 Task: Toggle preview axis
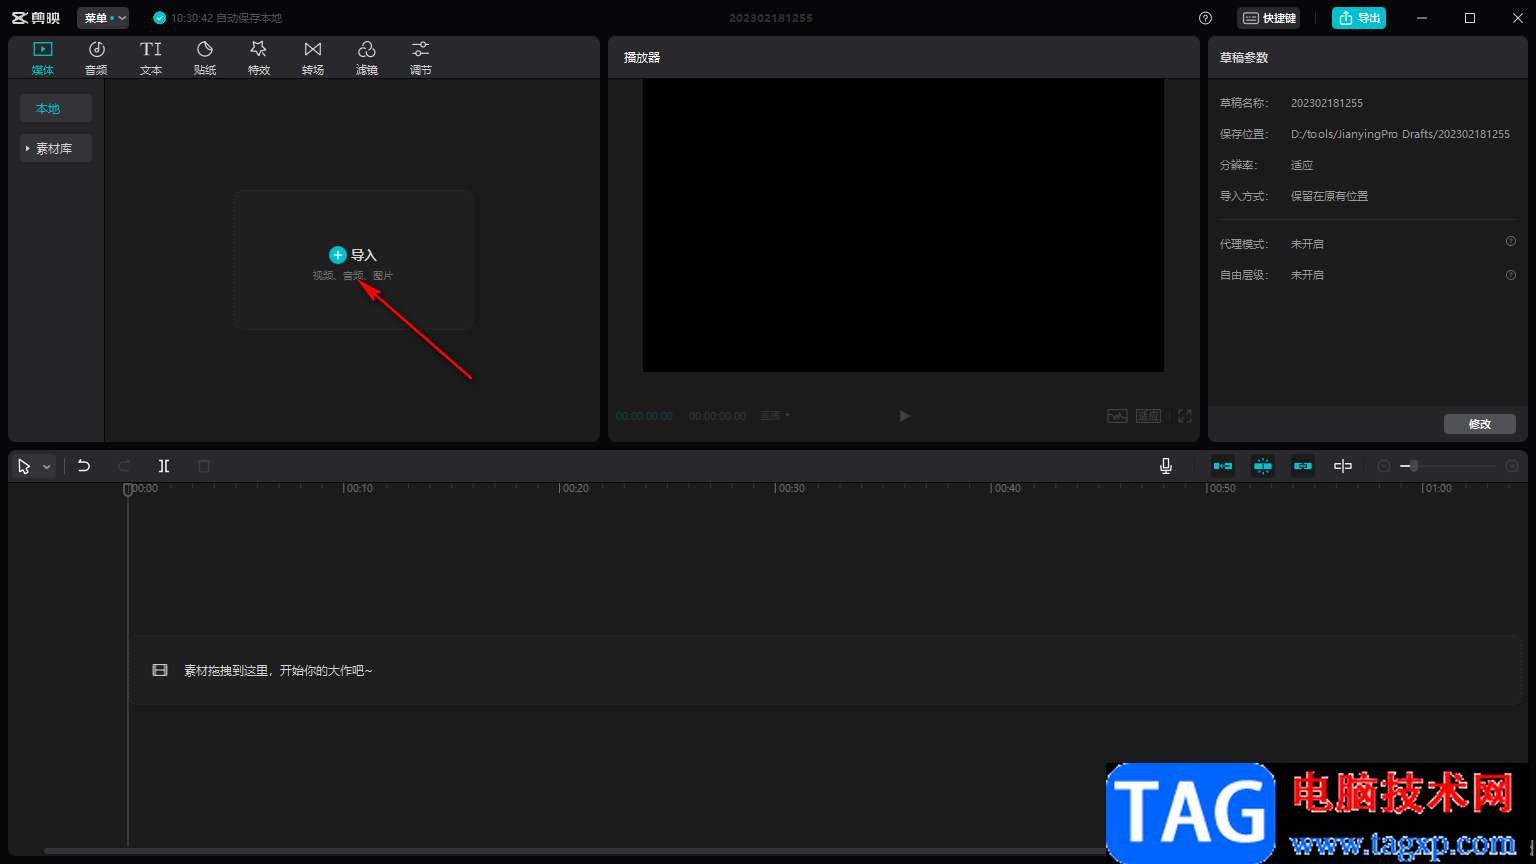1343,466
